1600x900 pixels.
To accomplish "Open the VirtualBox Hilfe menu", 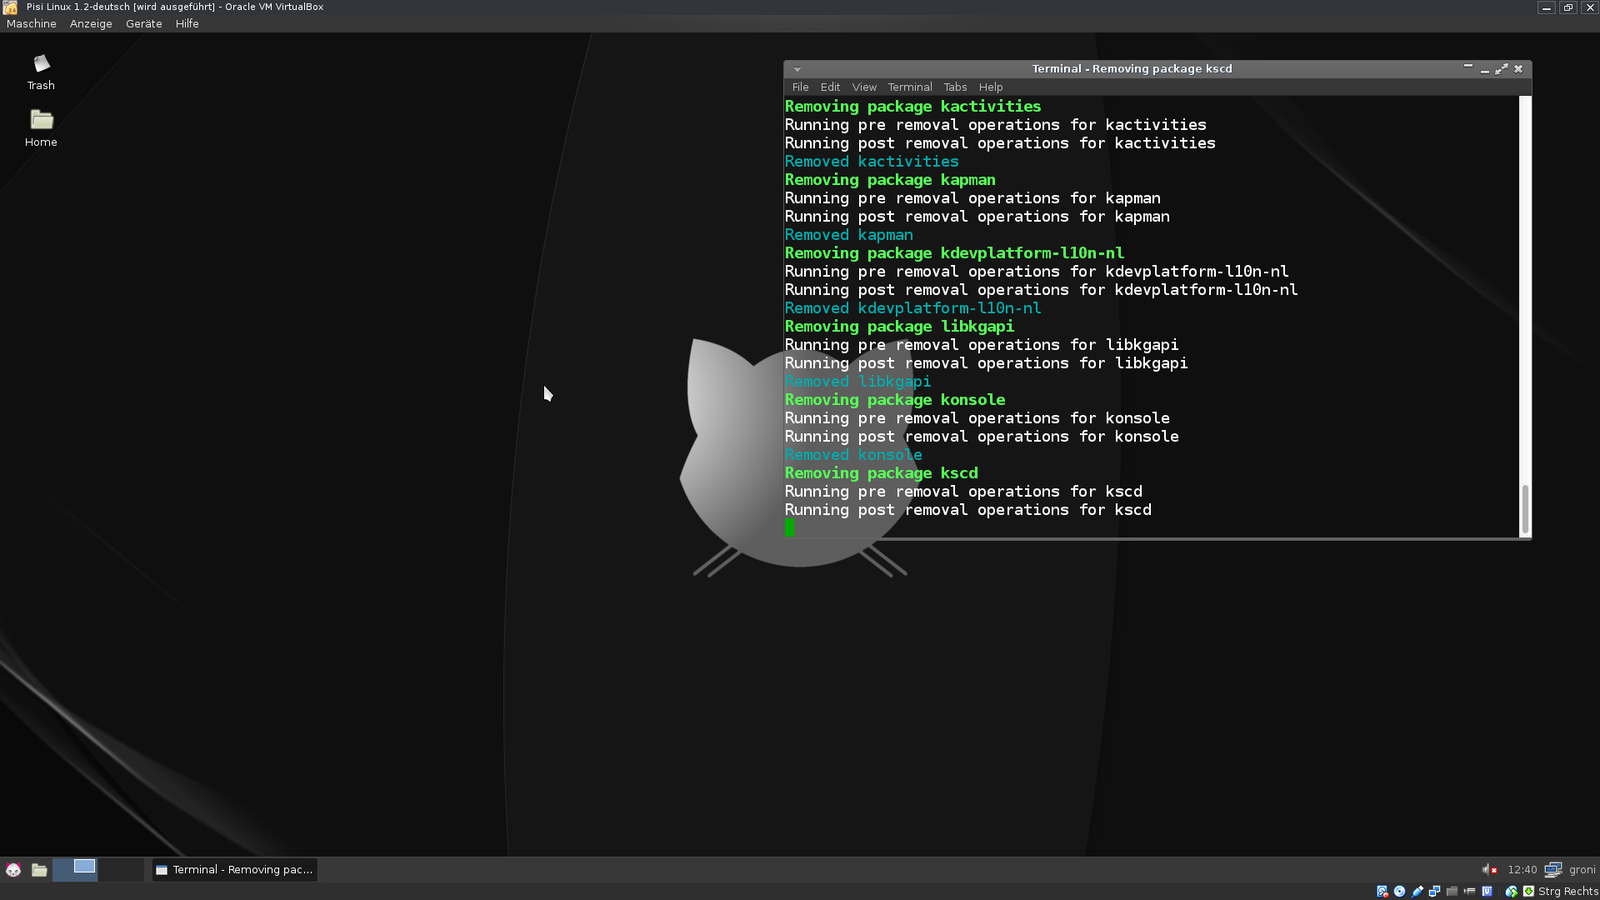I will tap(187, 24).
